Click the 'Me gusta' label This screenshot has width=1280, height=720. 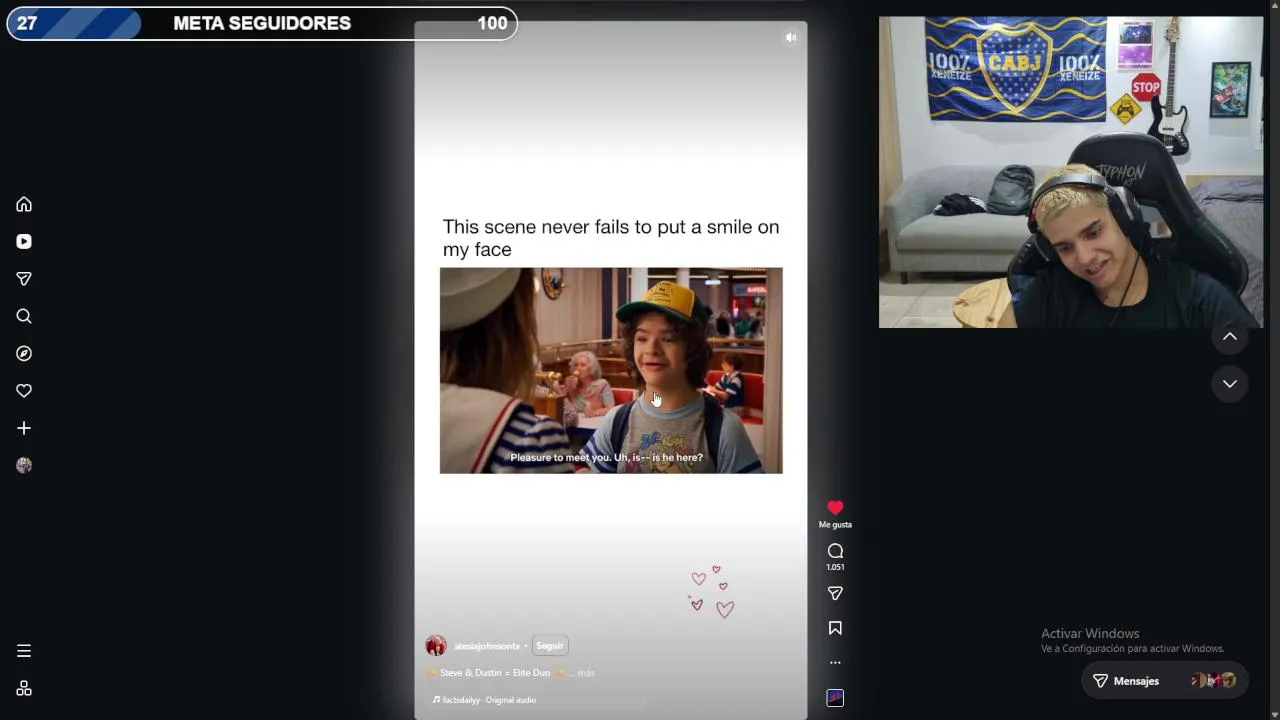[835, 524]
